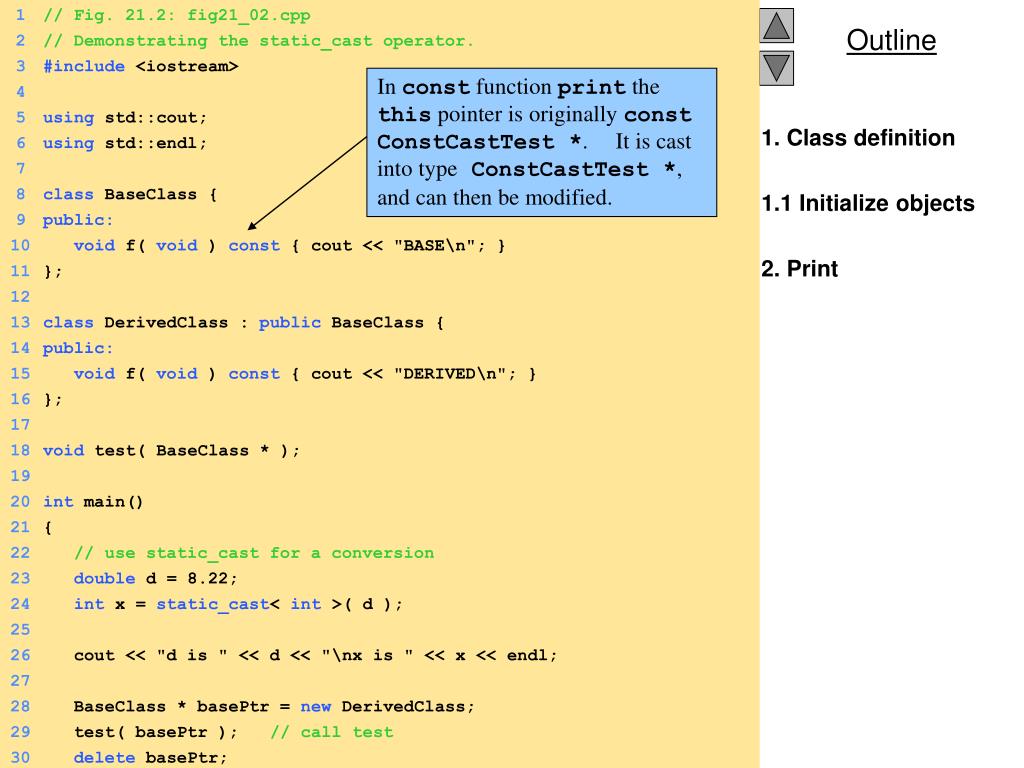Click the '// call test' comment on line 29

(332, 732)
